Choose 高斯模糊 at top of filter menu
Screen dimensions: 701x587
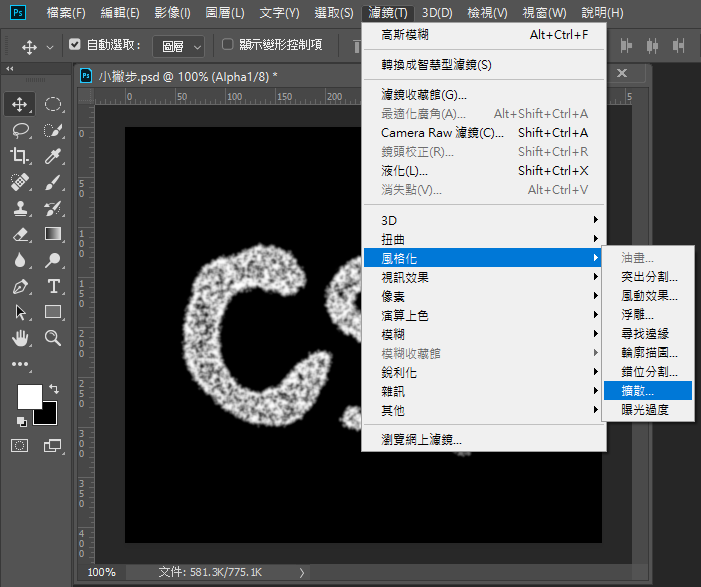[x=484, y=34]
